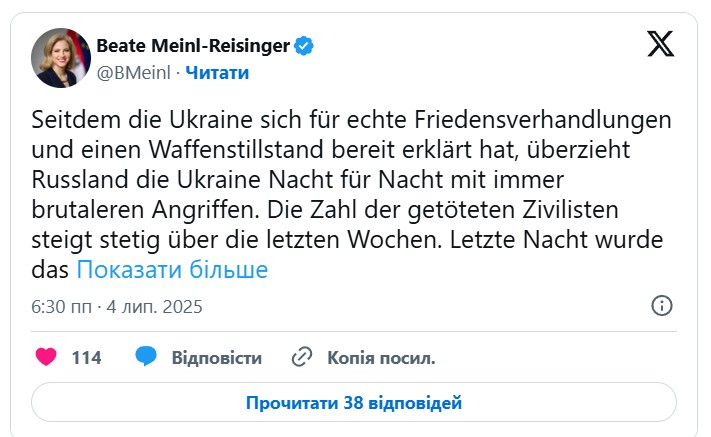Click the Відповісти reply label

pos(216,357)
